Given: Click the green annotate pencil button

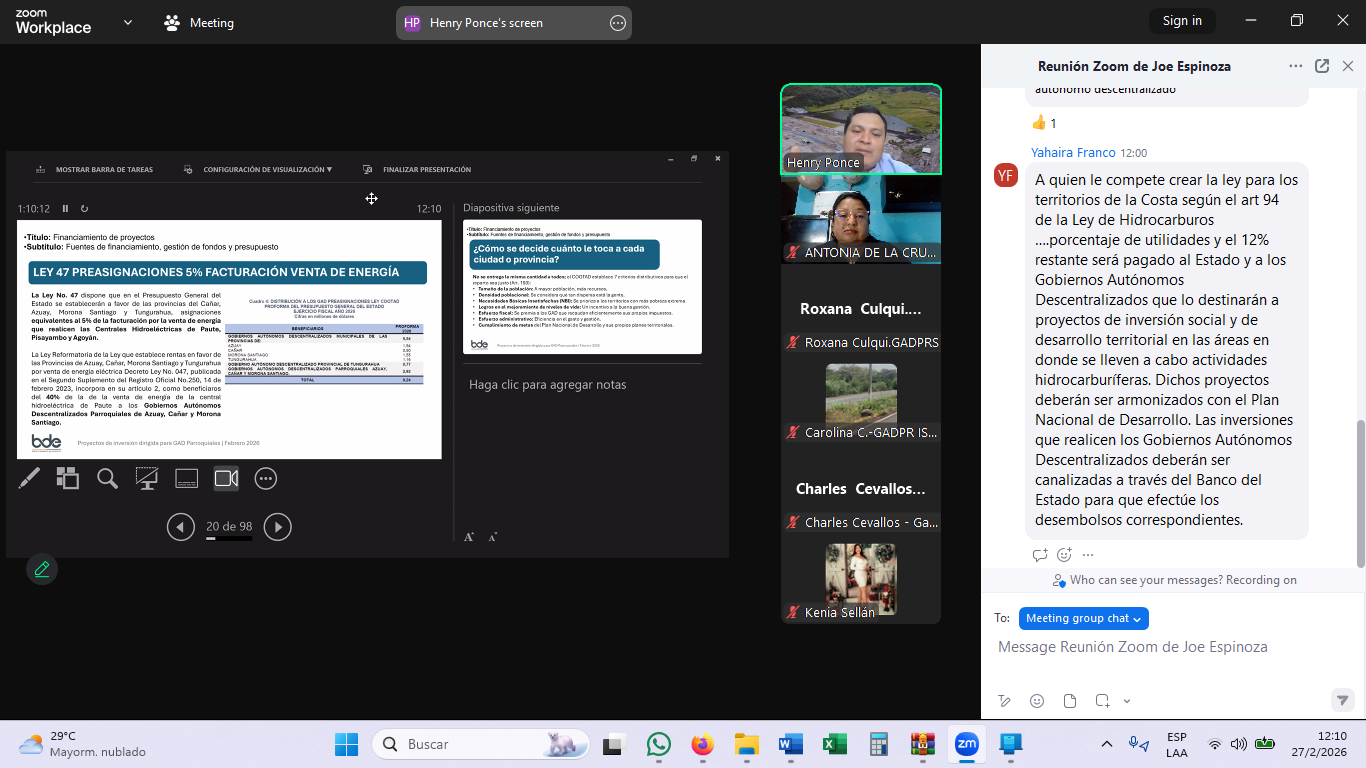Looking at the screenshot, I should coord(42,569).
